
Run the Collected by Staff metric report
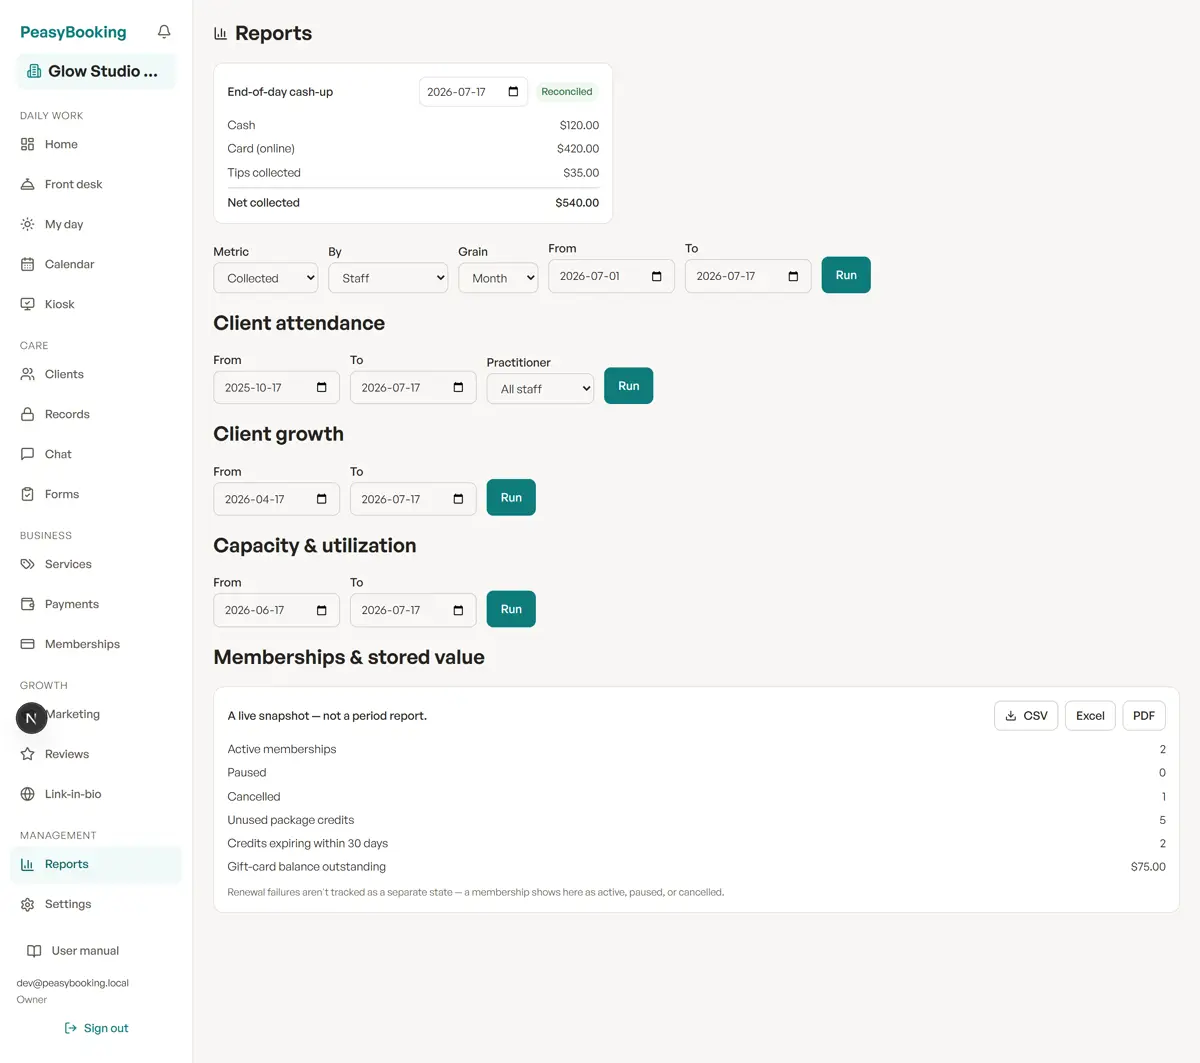(x=846, y=275)
